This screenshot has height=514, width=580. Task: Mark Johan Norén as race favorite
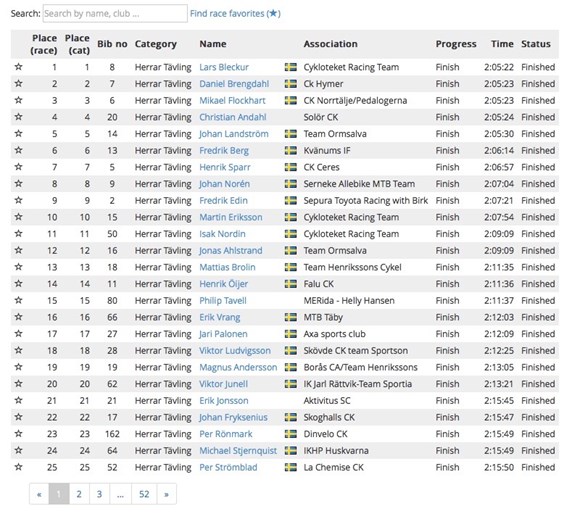[18, 184]
